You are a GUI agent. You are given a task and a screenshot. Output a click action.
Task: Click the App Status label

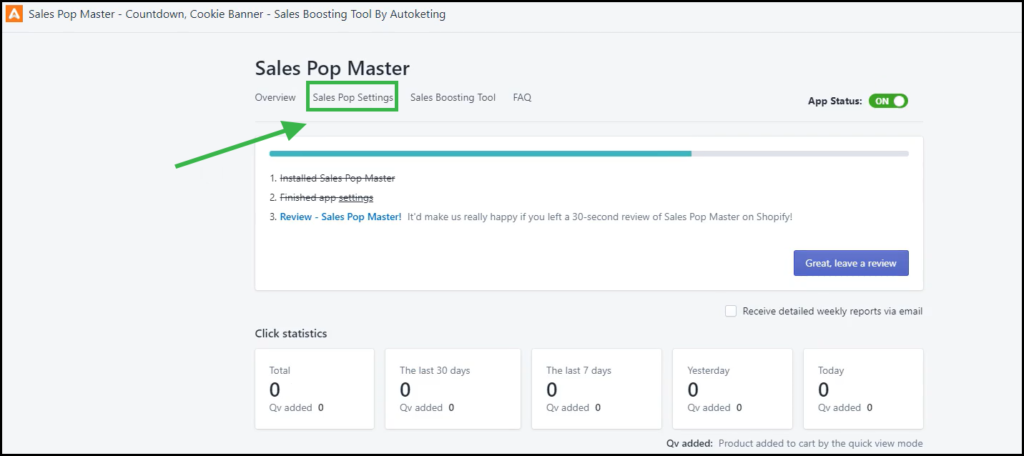(x=835, y=101)
